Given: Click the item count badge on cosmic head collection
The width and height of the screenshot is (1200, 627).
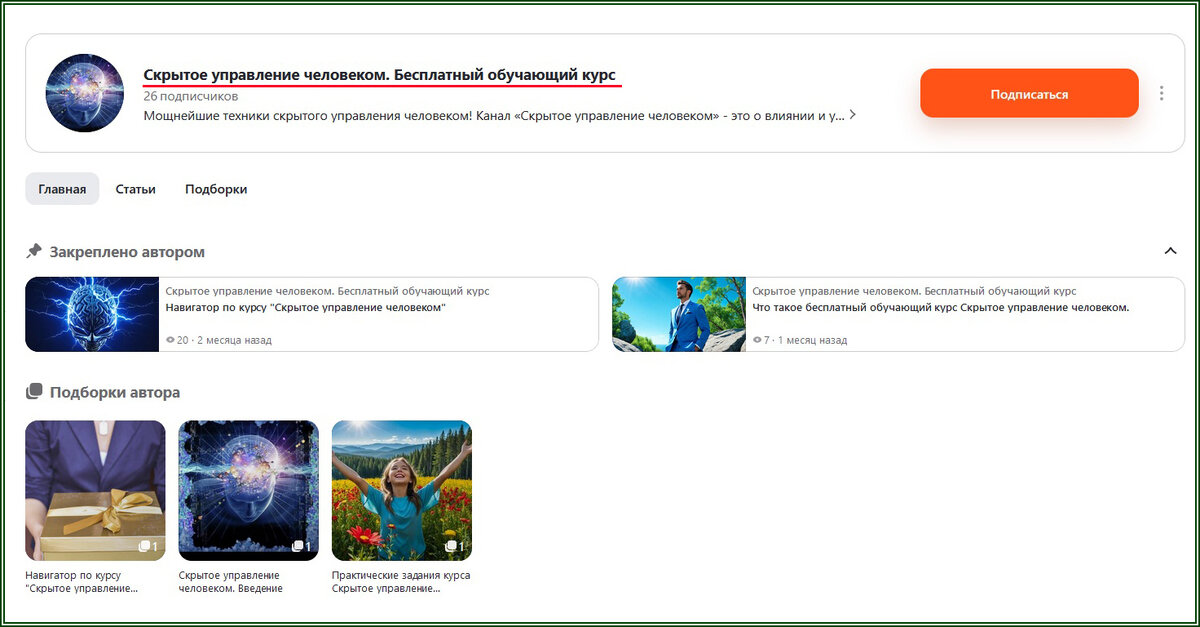Looking at the screenshot, I should tap(301, 546).
